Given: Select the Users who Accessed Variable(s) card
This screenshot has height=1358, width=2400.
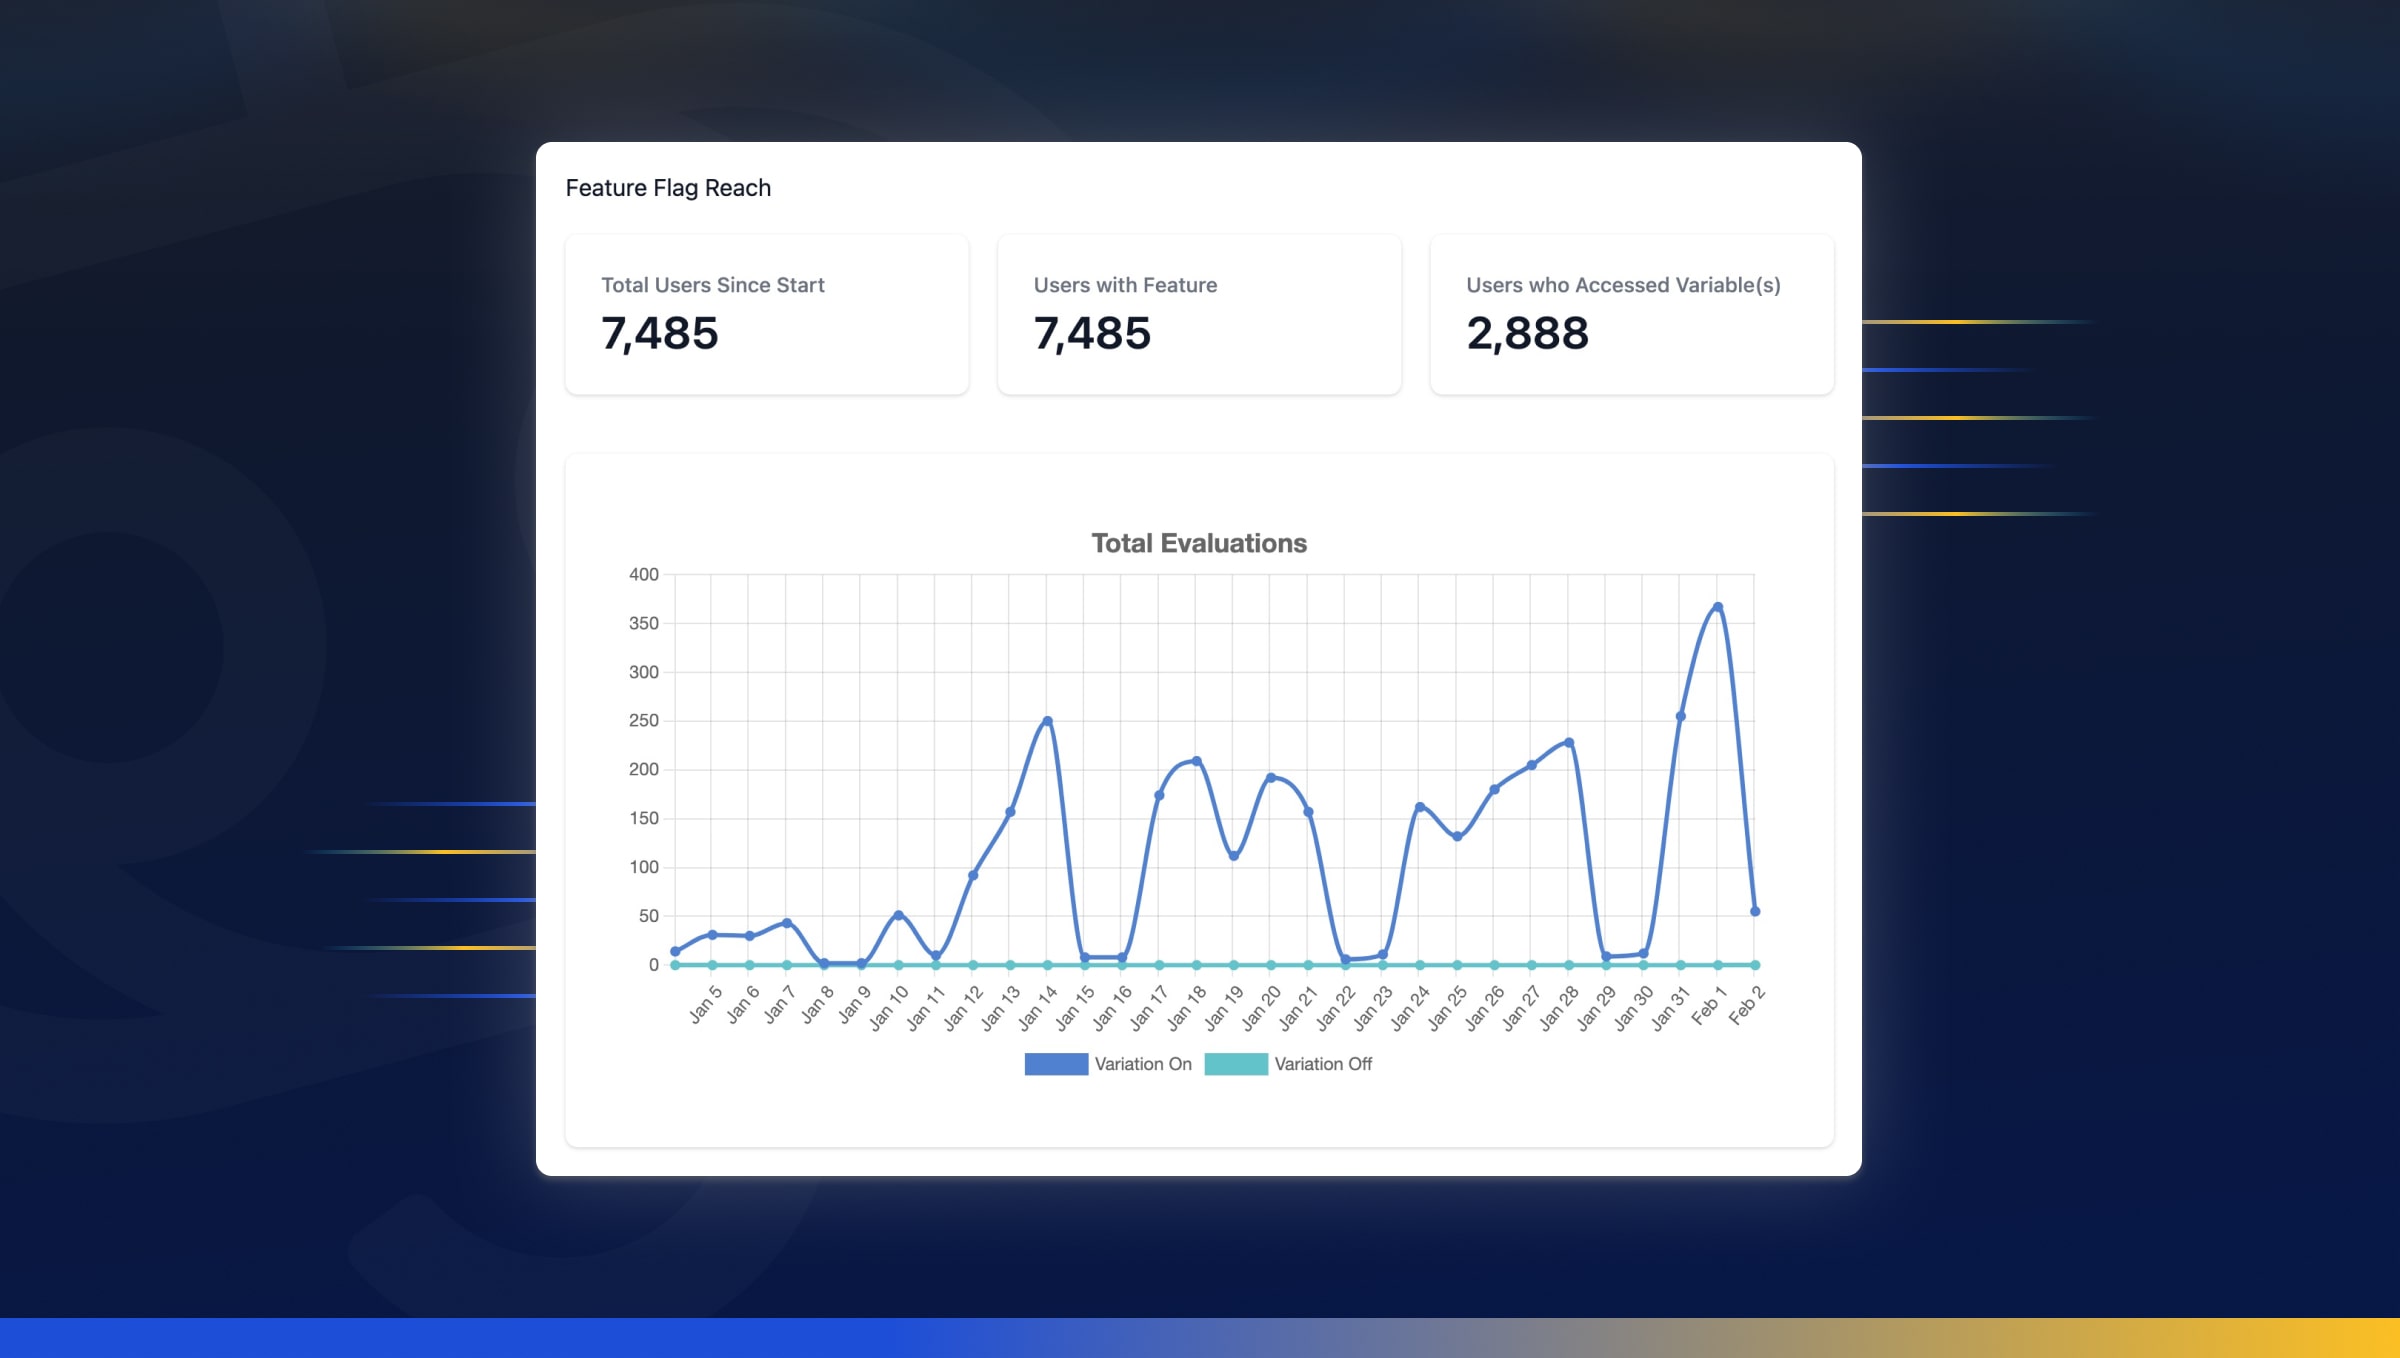Looking at the screenshot, I should click(x=1631, y=314).
